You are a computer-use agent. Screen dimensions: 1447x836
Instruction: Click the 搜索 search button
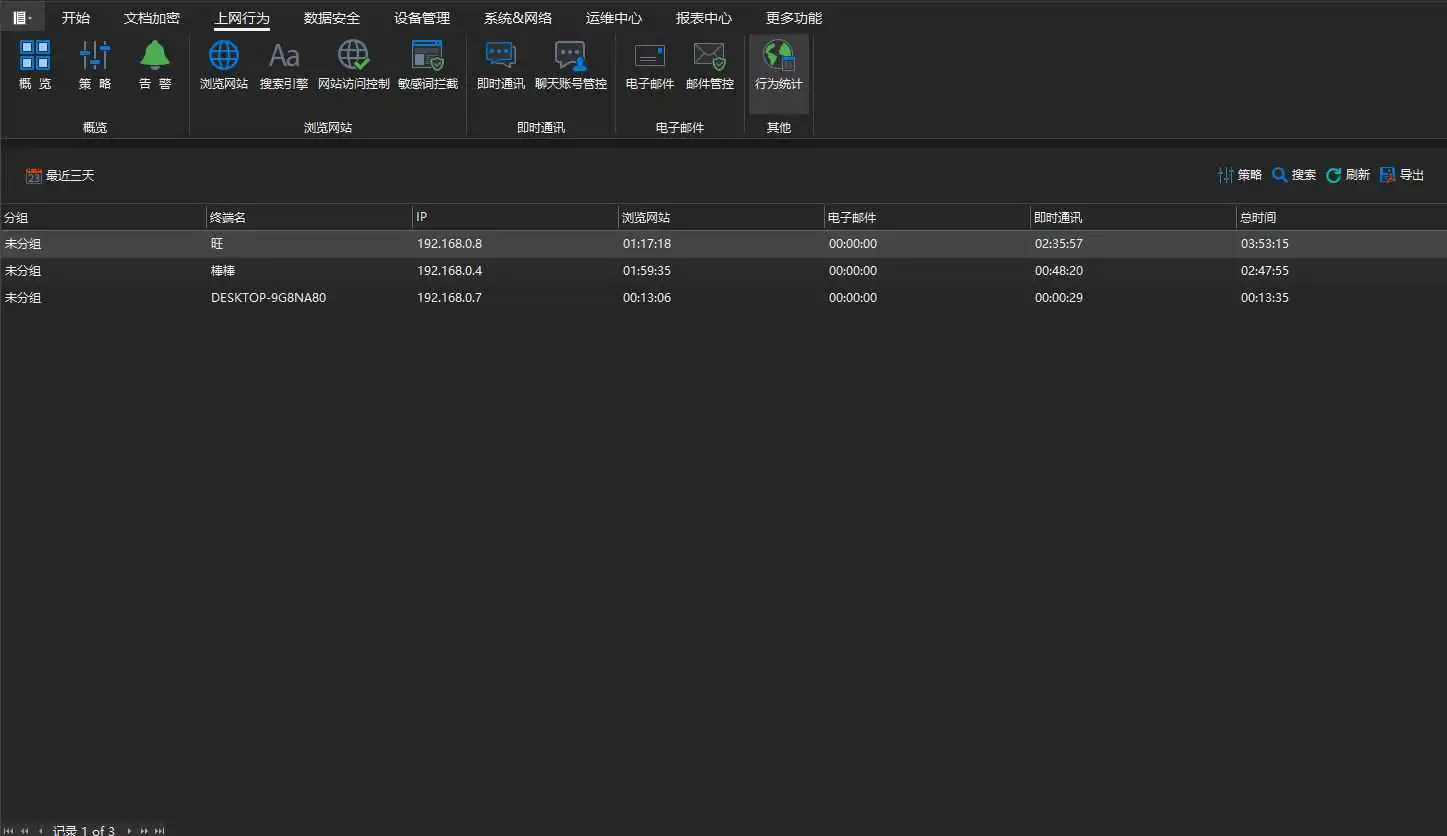click(x=1293, y=175)
